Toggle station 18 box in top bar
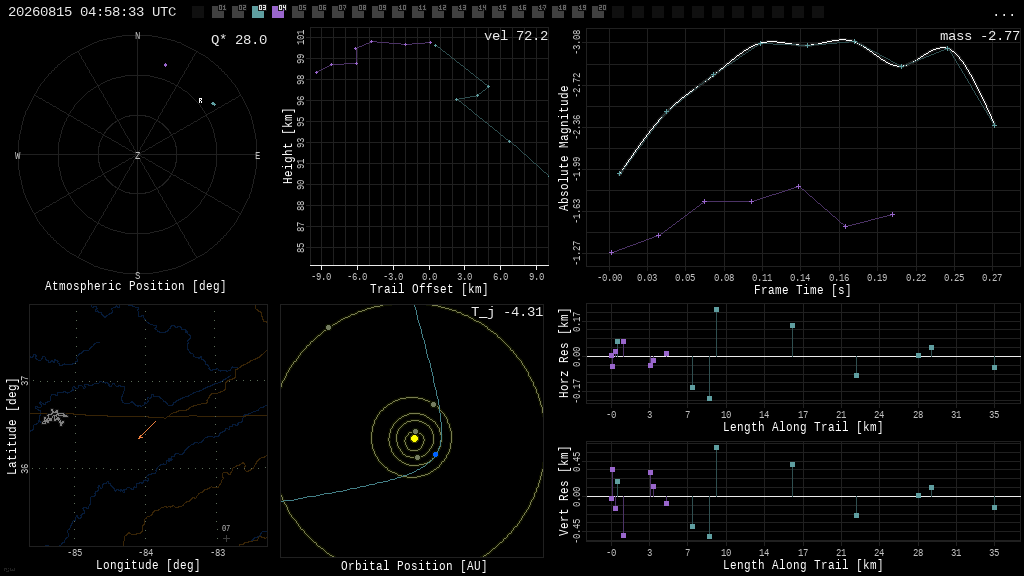The image size is (1024, 576). [x=558, y=12]
